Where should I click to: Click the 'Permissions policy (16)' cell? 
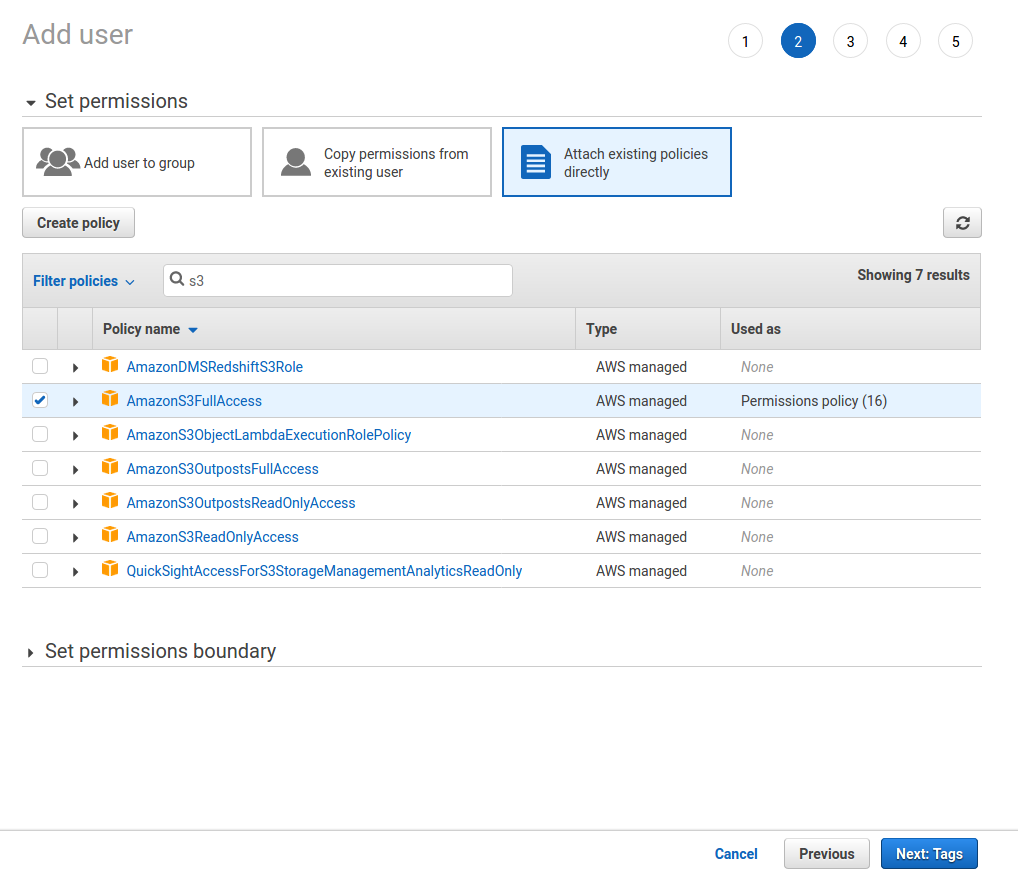click(x=813, y=401)
